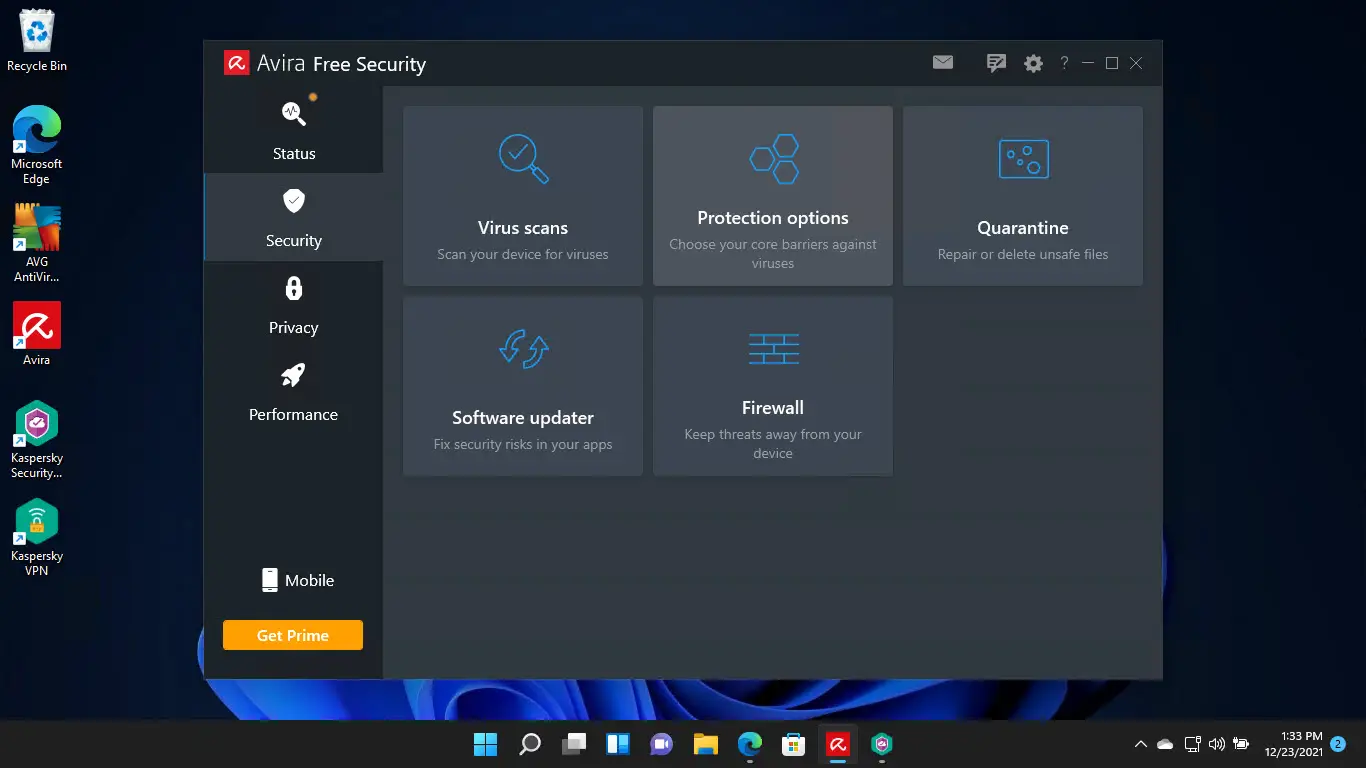Show hidden system tray icons
1366x768 pixels.
pyautogui.click(x=1140, y=744)
